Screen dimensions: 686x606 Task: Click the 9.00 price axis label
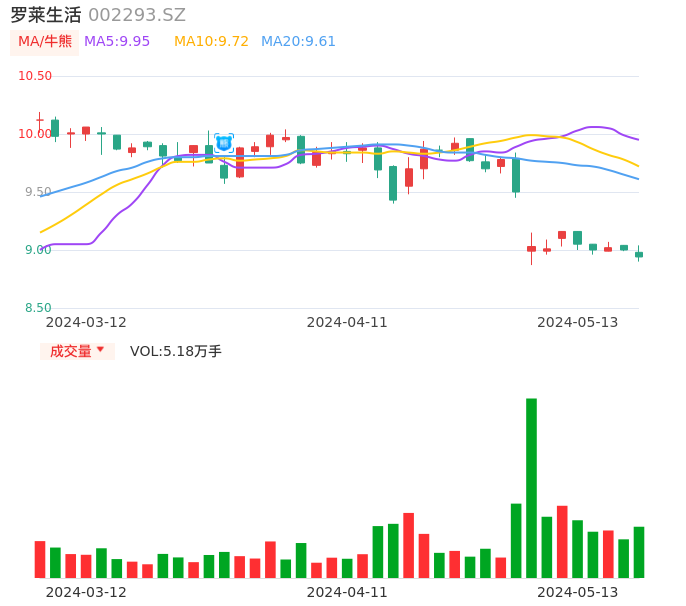point(38,250)
